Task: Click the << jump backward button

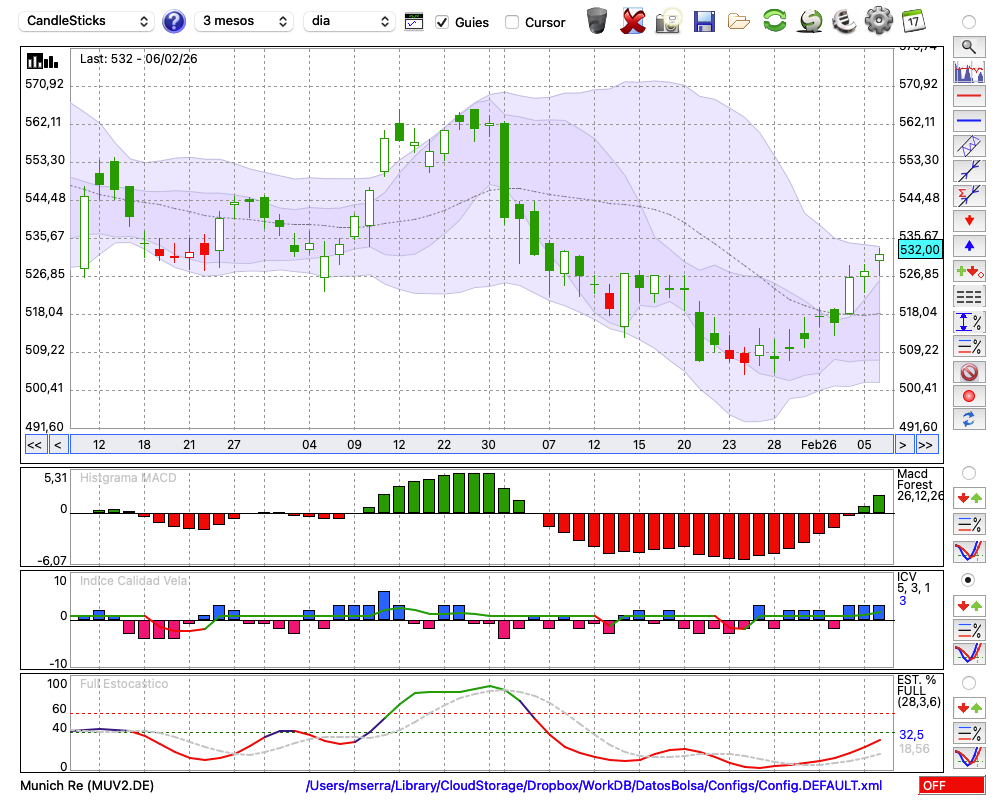Action: coord(34,445)
